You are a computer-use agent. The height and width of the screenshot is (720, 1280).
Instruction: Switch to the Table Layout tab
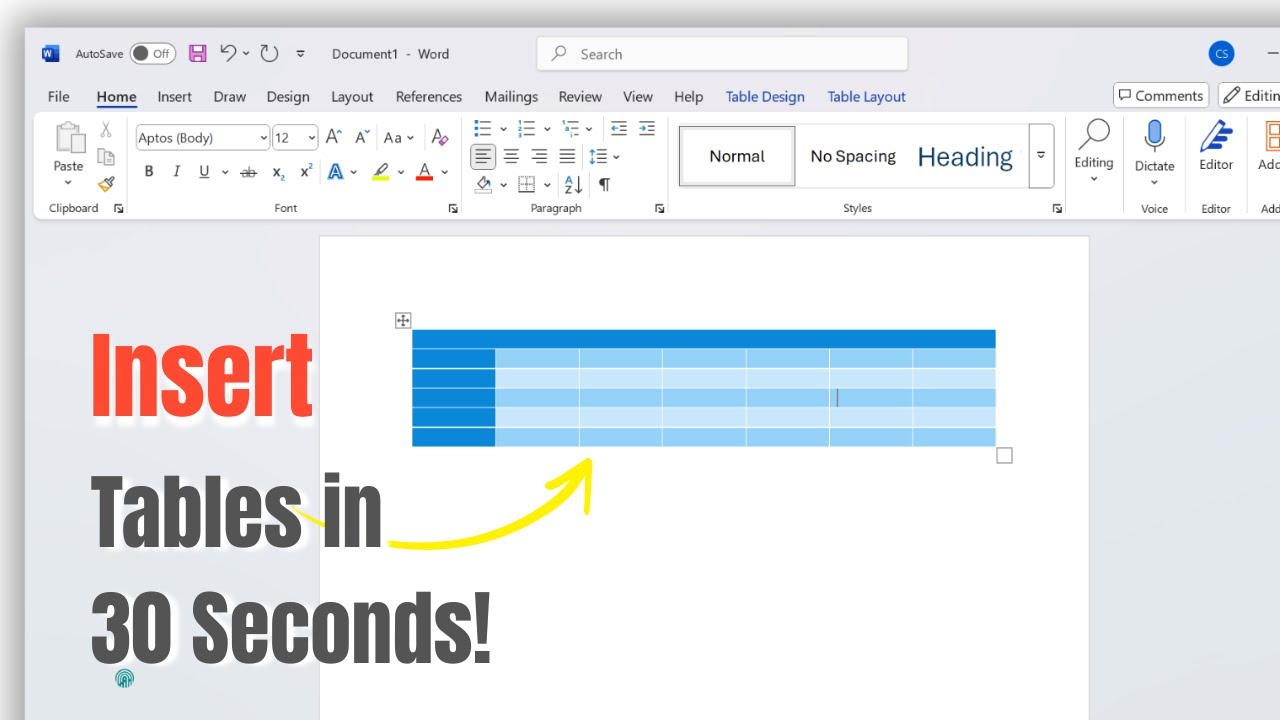click(867, 97)
